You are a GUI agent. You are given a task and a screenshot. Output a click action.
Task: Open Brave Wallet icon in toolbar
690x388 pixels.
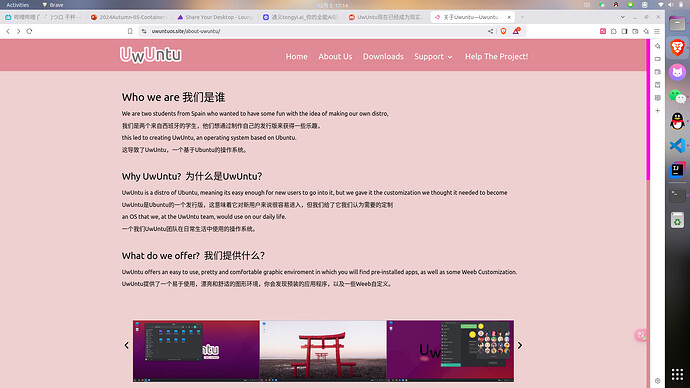point(635,31)
